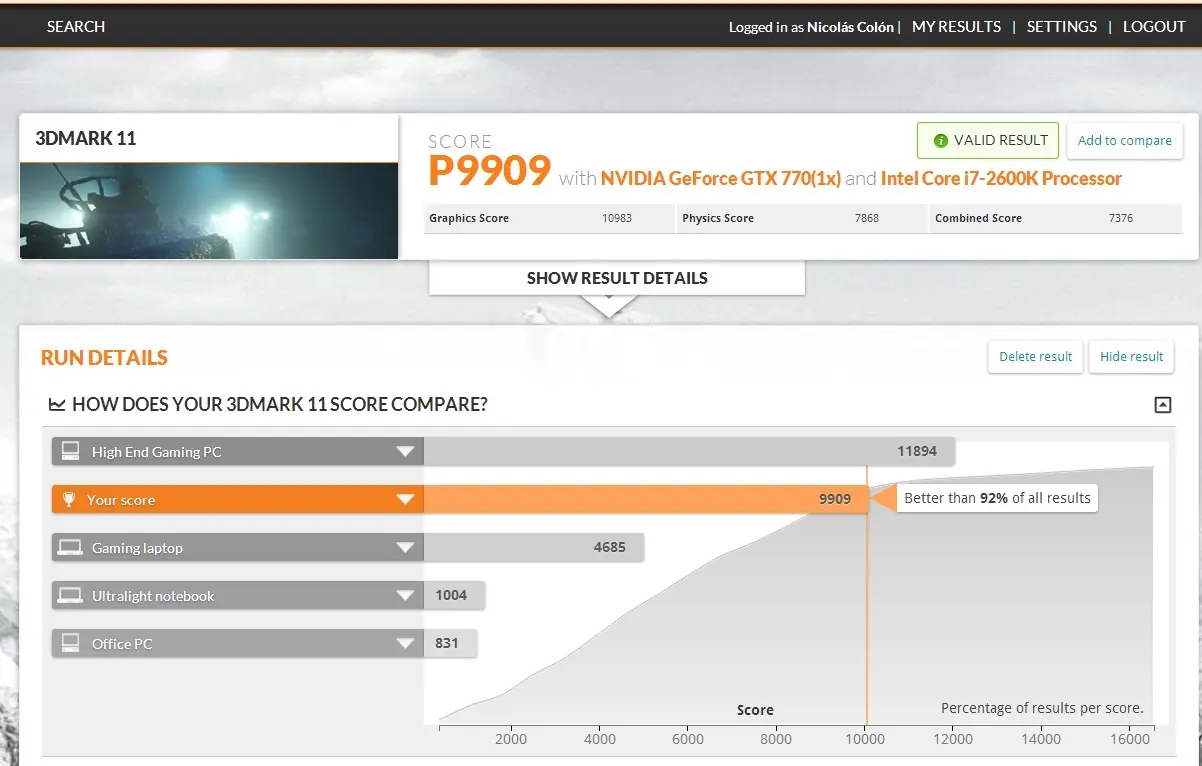Collapse the score comparison section
1202x766 pixels.
[1162, 405]
